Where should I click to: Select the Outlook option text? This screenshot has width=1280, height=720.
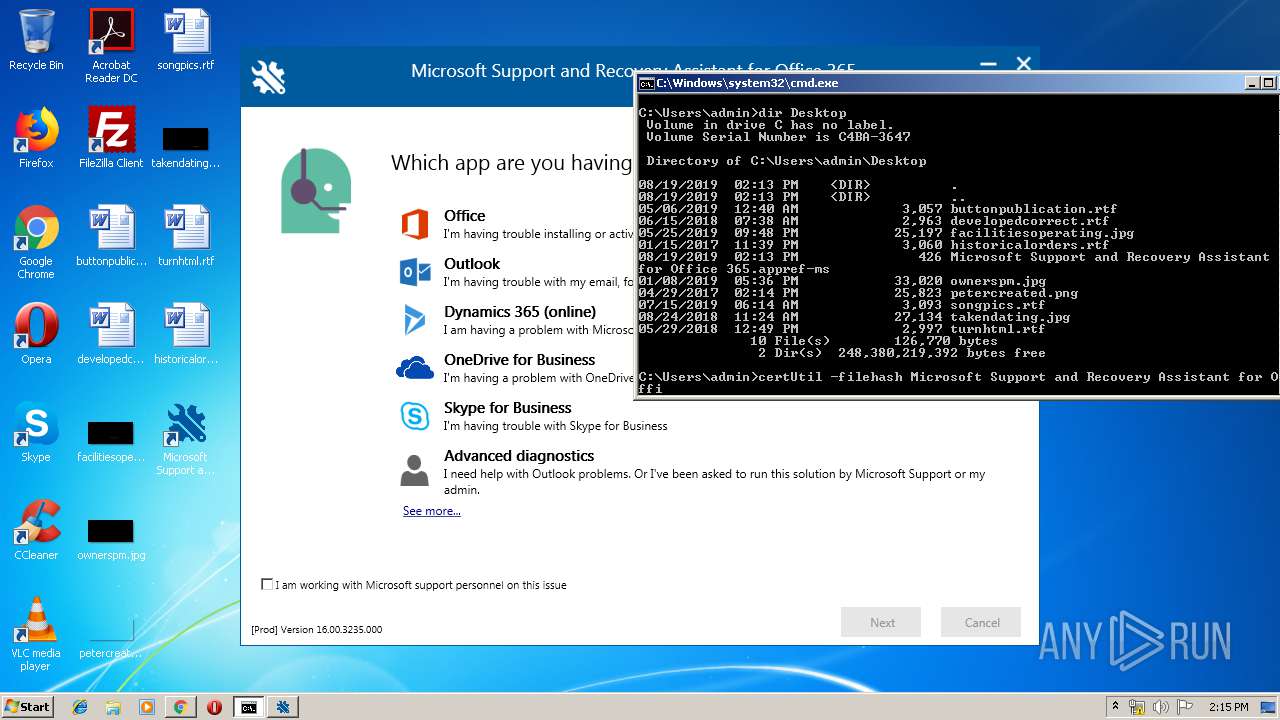[472, 263]
